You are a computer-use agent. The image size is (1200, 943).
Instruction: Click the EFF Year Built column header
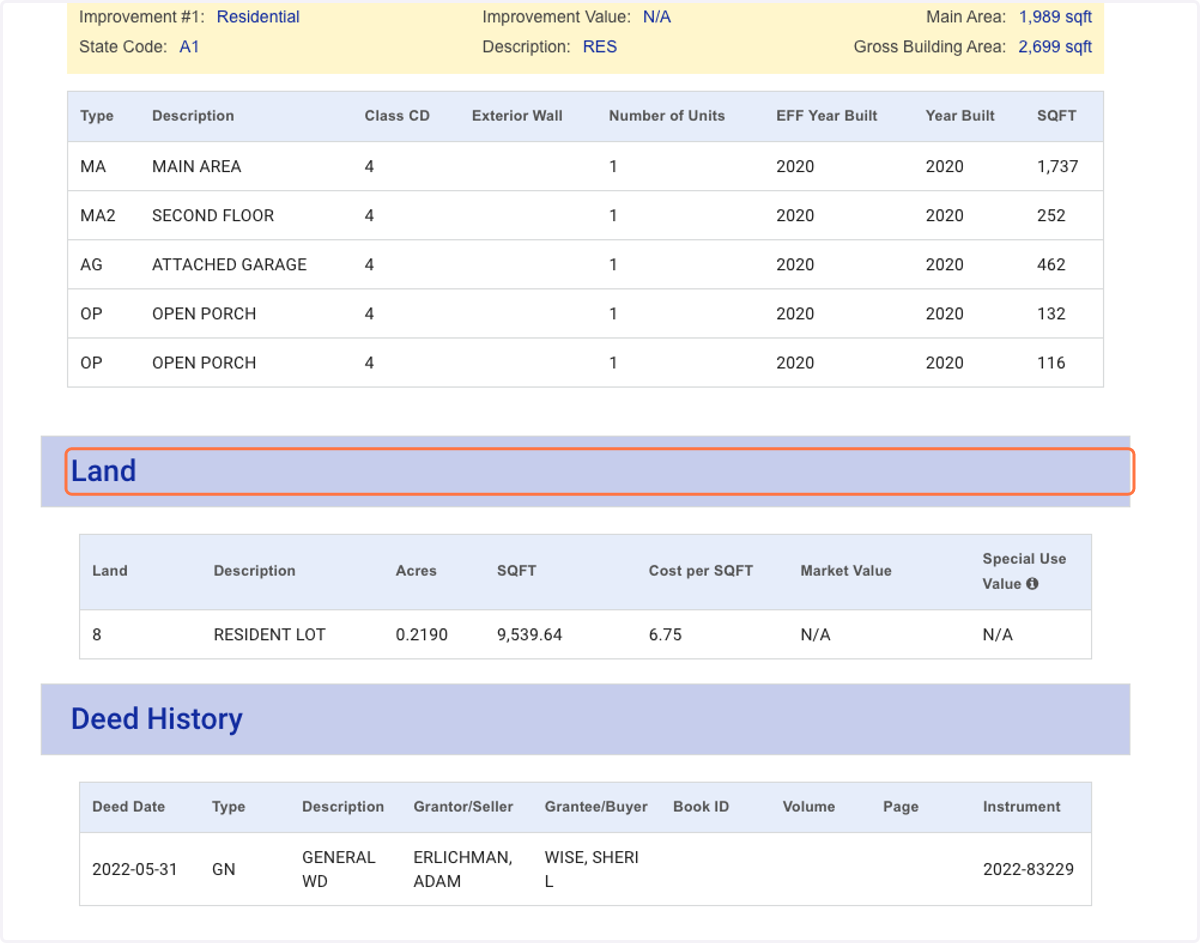pyautogui.click(x=827, y=116)
